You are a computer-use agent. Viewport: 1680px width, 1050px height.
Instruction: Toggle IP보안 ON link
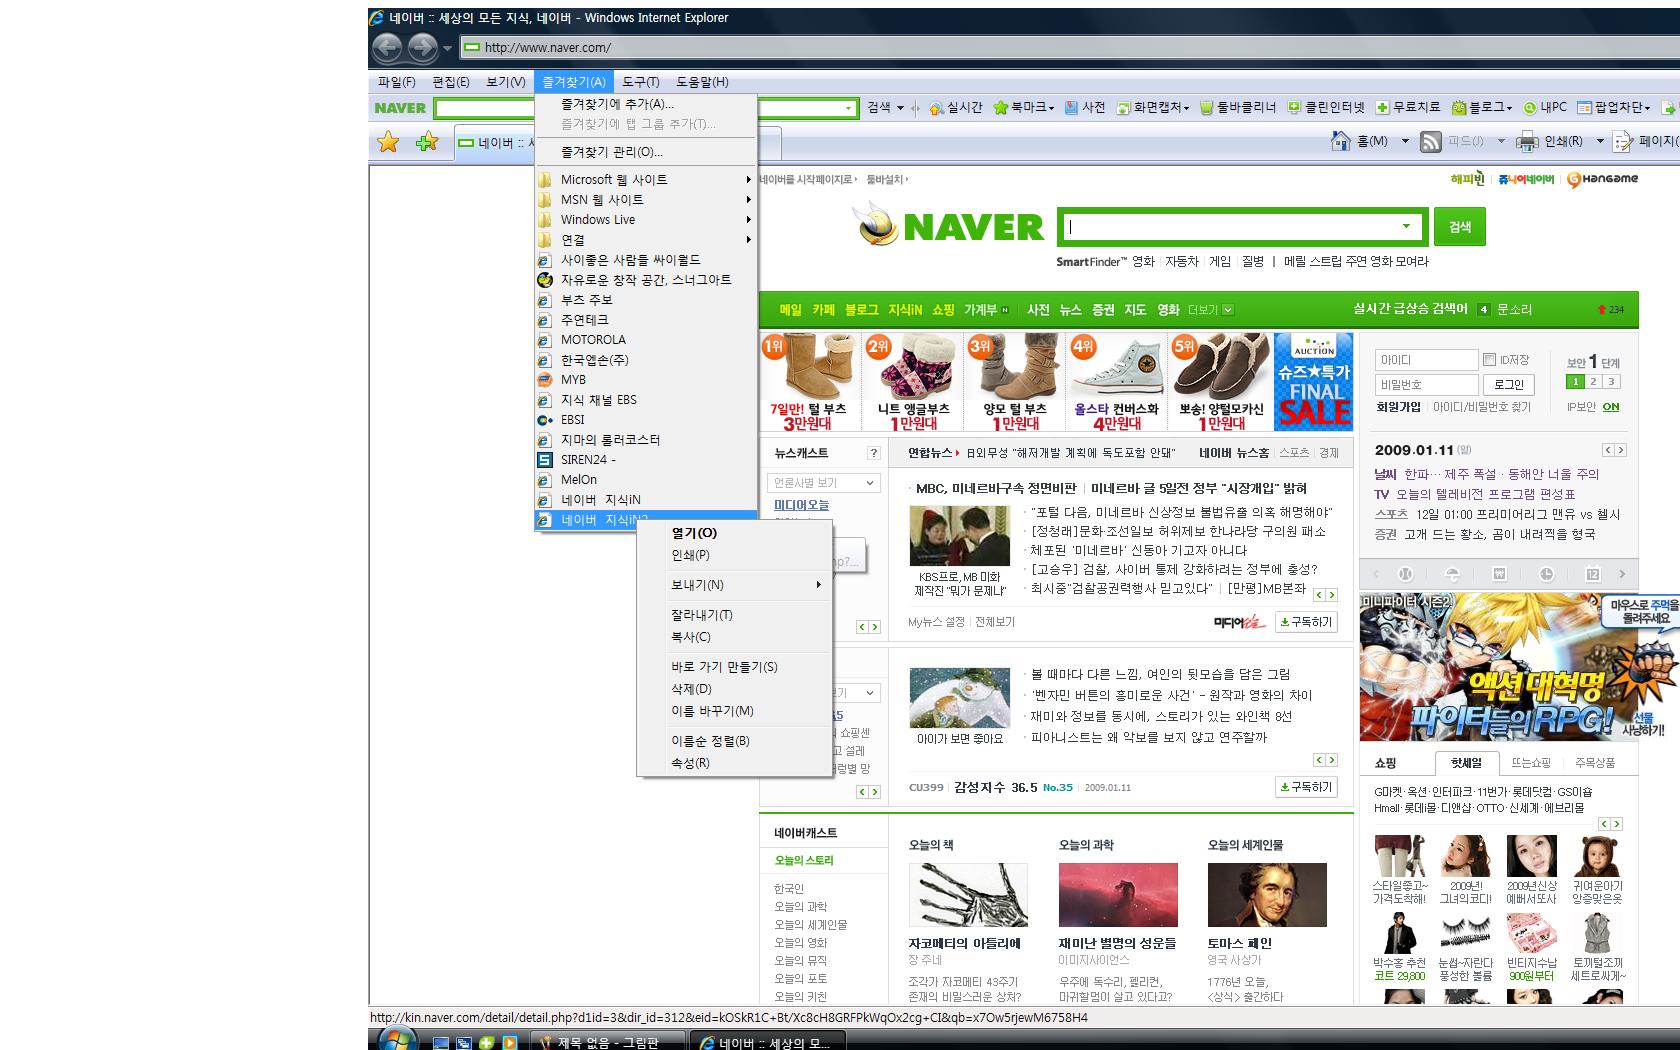[x=1611, y=407]
